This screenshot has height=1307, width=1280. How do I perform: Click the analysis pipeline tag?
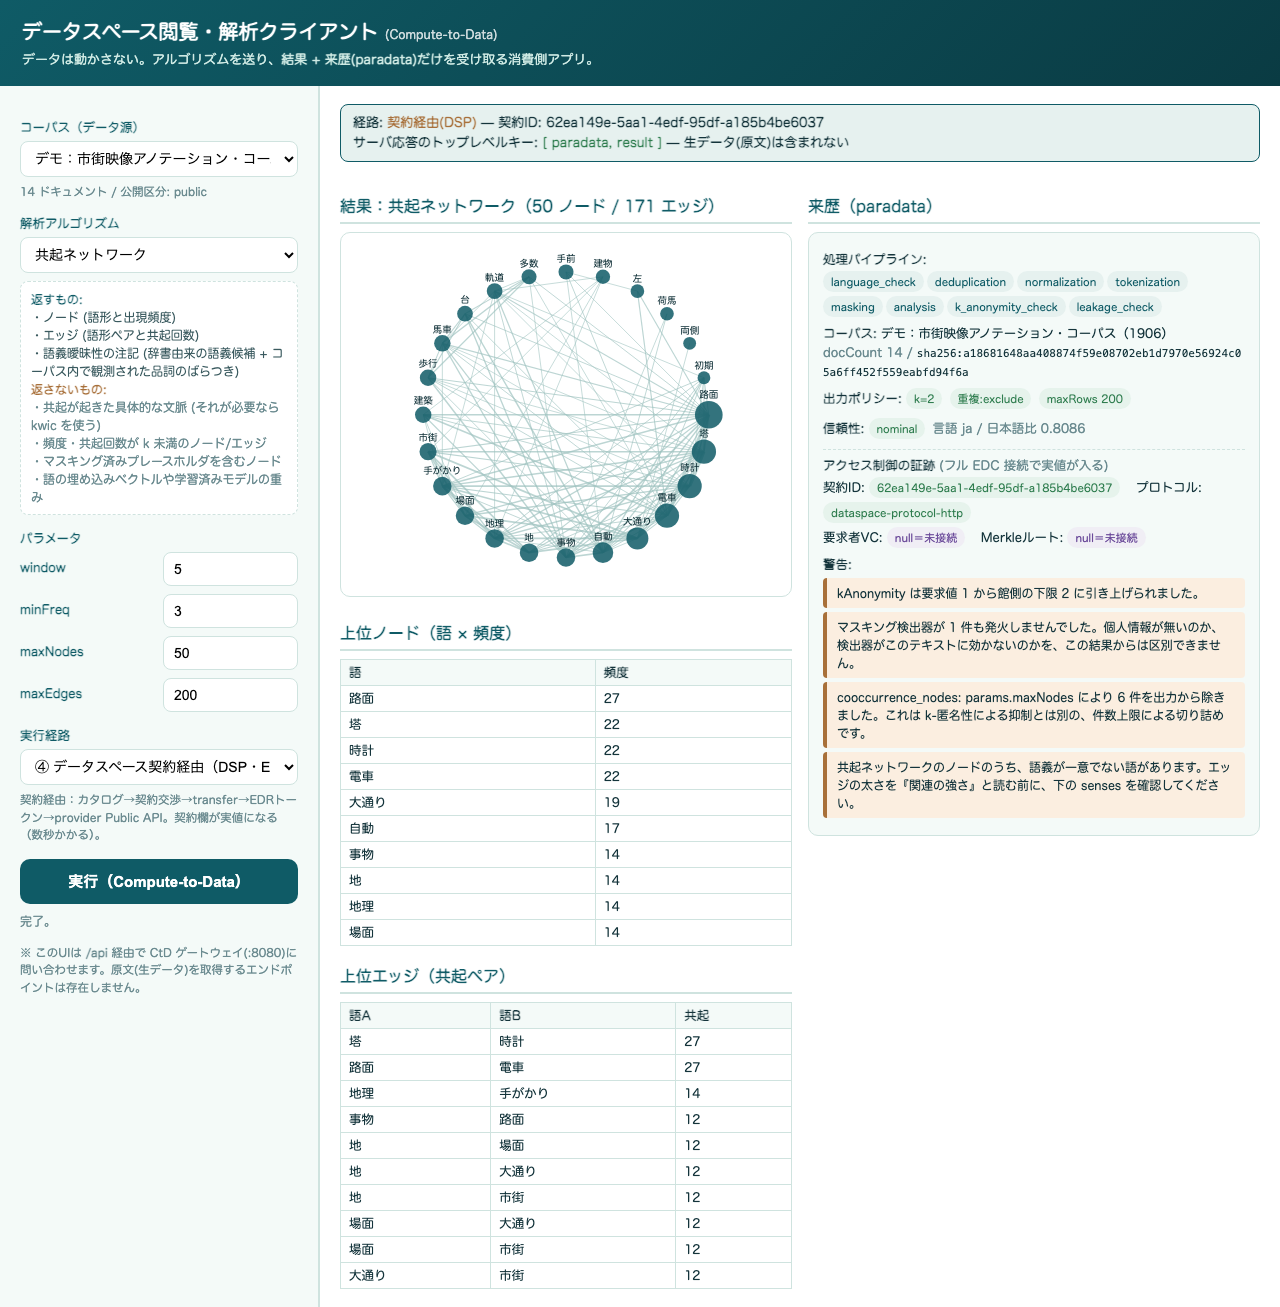click(914, 307)
